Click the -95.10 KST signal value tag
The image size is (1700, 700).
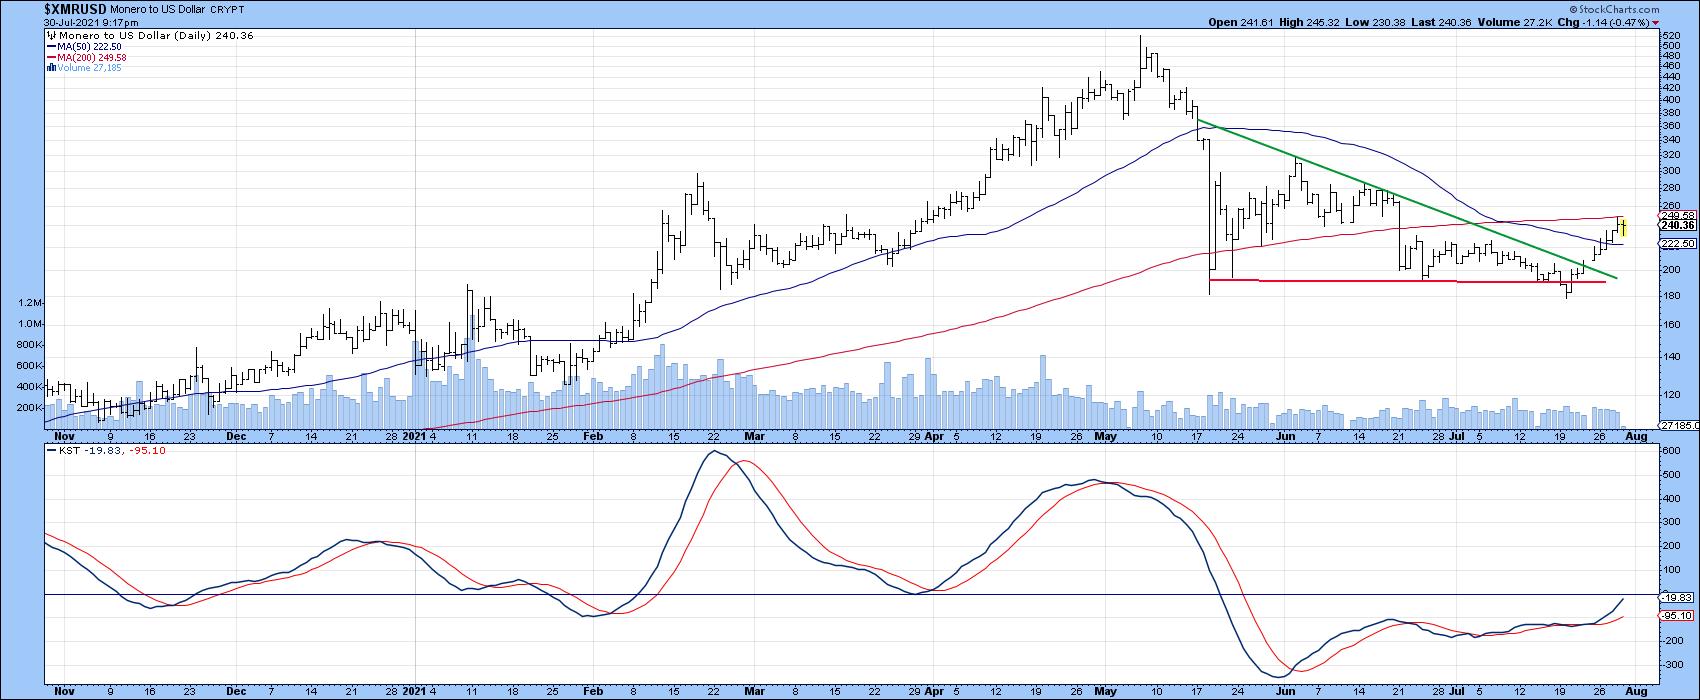[1675, 616]
